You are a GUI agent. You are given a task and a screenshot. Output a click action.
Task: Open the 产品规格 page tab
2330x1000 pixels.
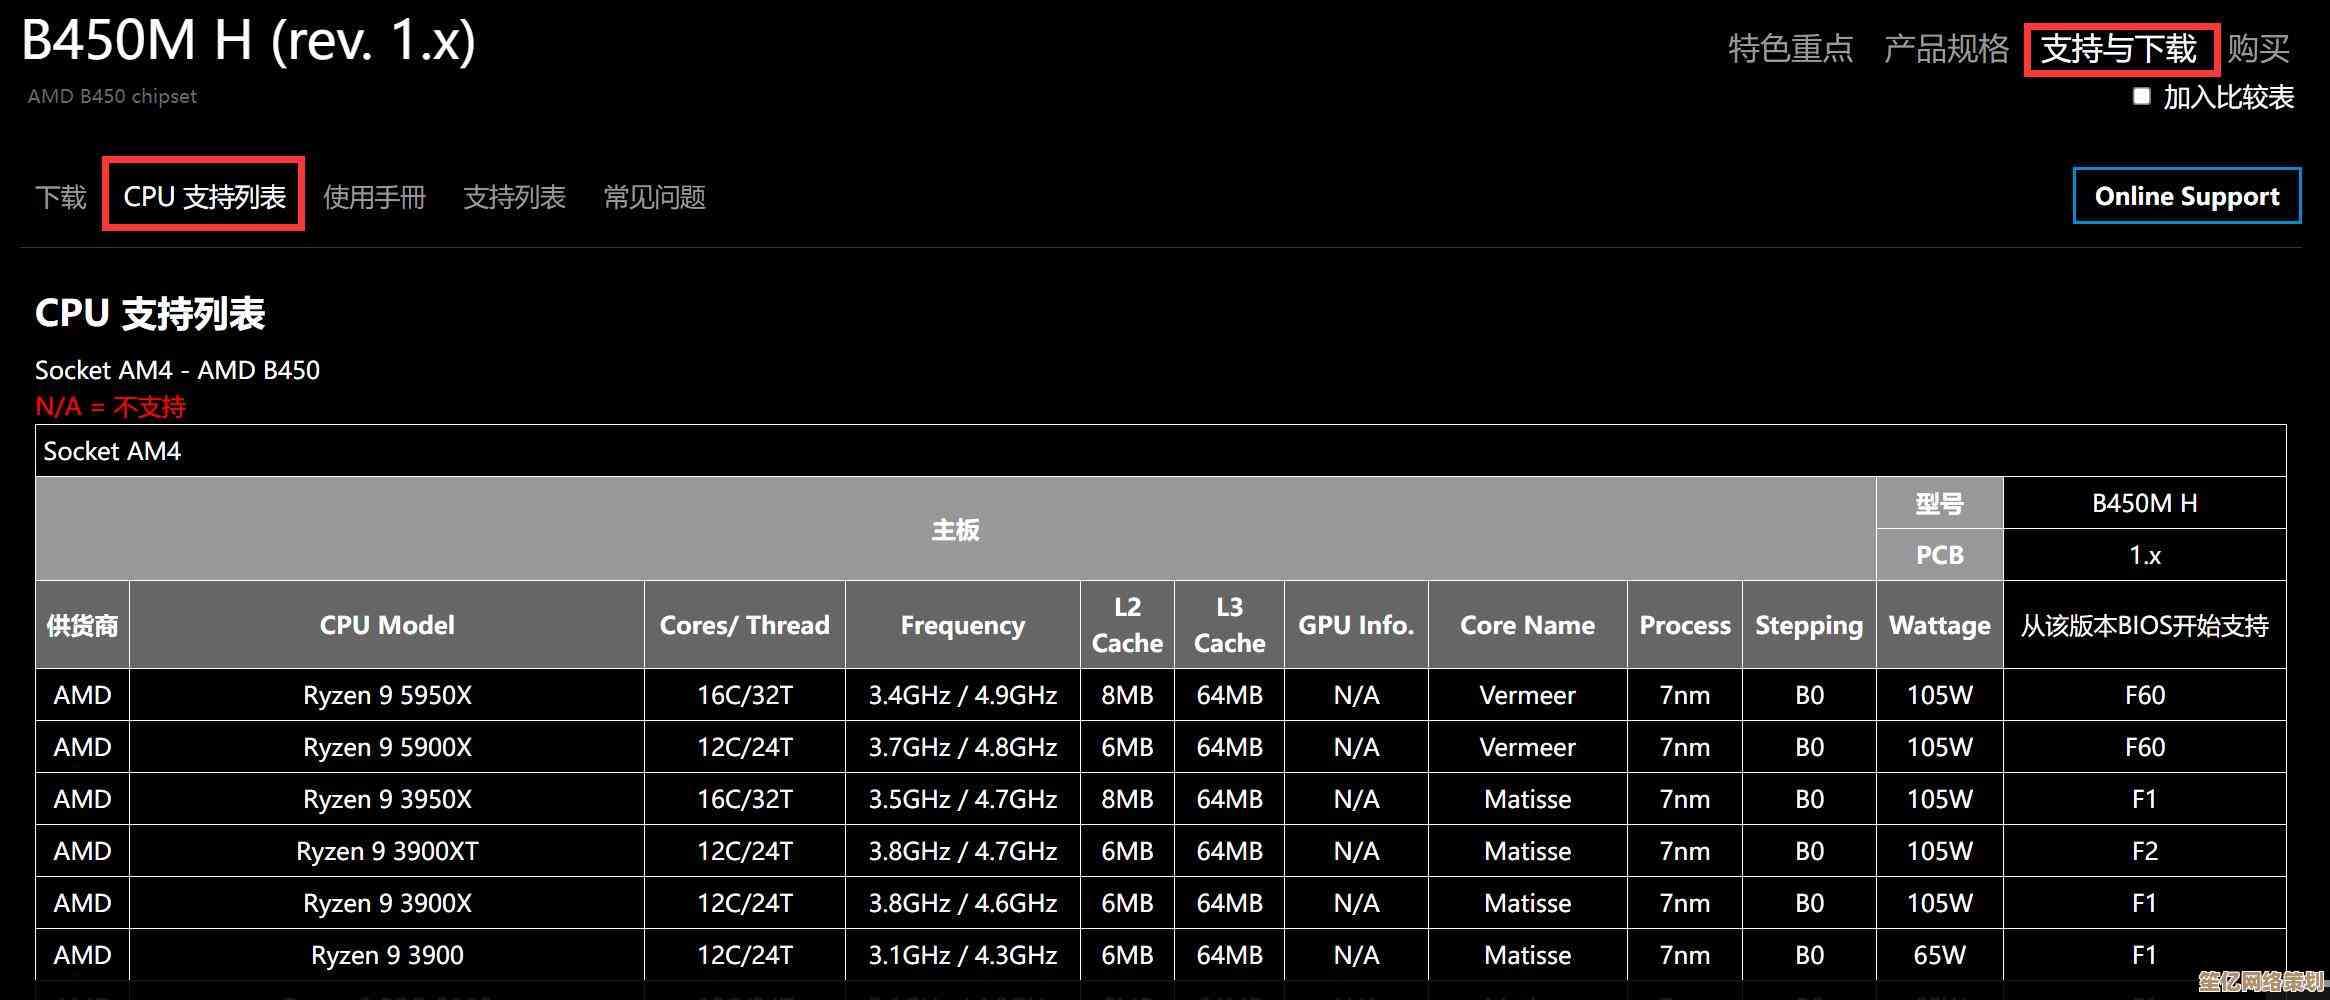tap(1945, 48)
